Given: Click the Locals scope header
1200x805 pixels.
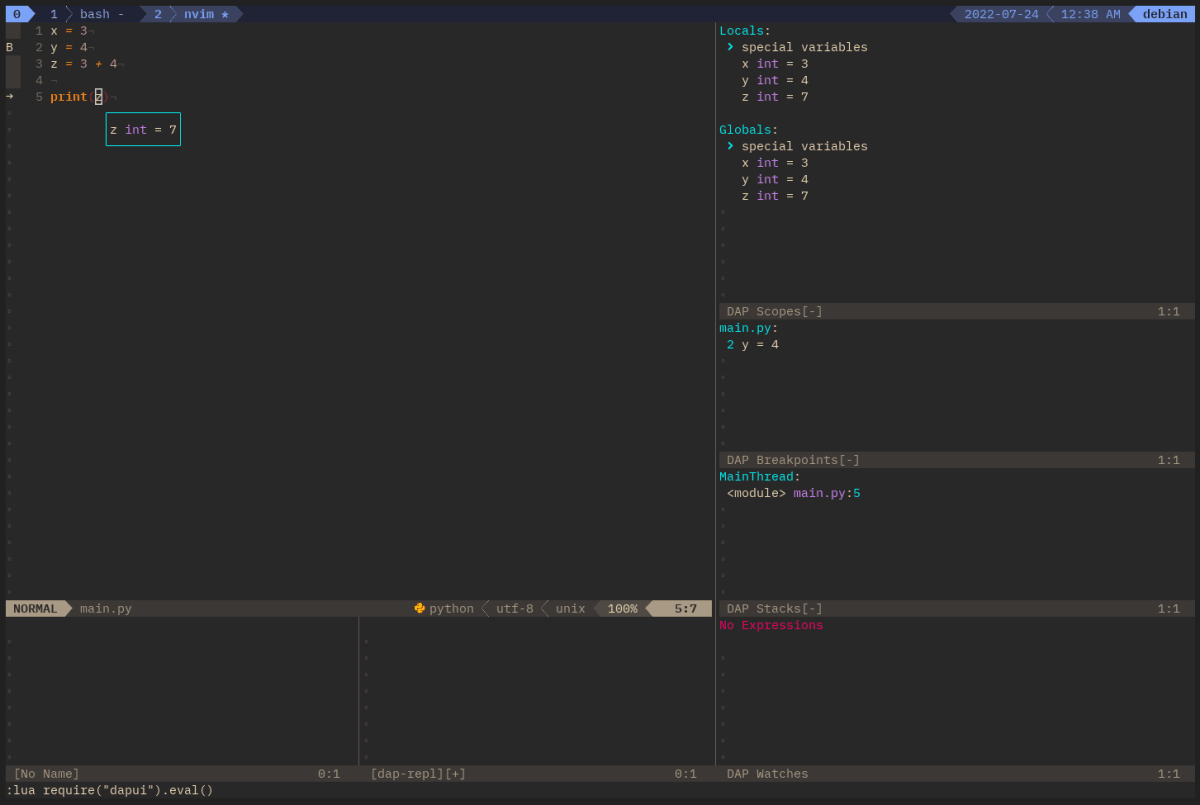Looking at the screenshot, I should [745, 31].
